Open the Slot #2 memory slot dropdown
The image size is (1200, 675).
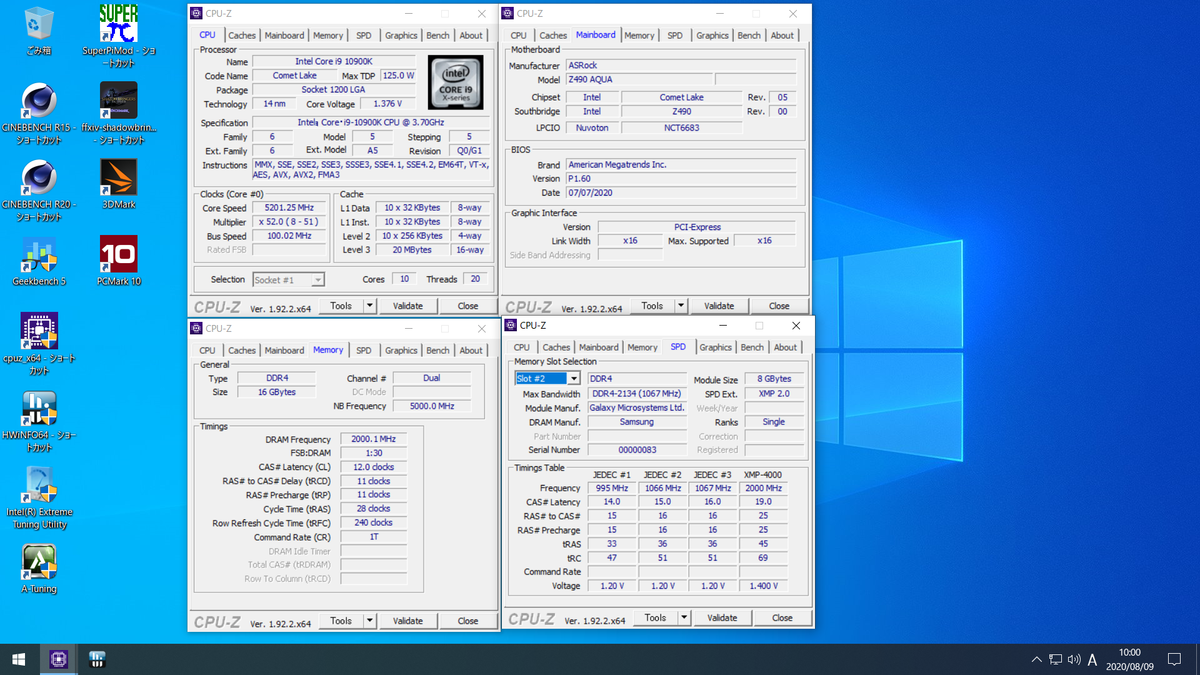(547, 378)
